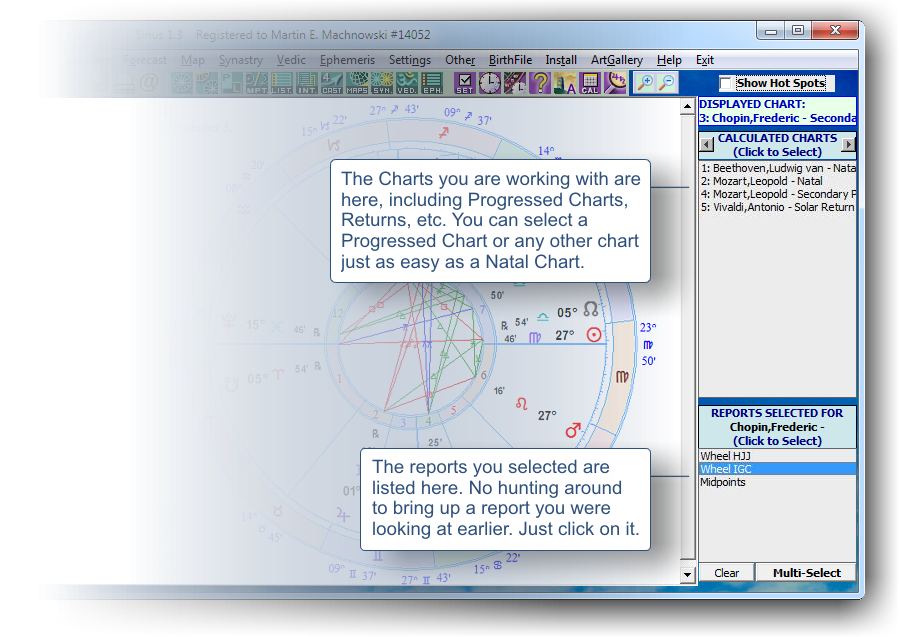Viewport: 899px width, 637px height.
Task: Enable the Show Hot Spots checkbox
Action: coord(726,84)
